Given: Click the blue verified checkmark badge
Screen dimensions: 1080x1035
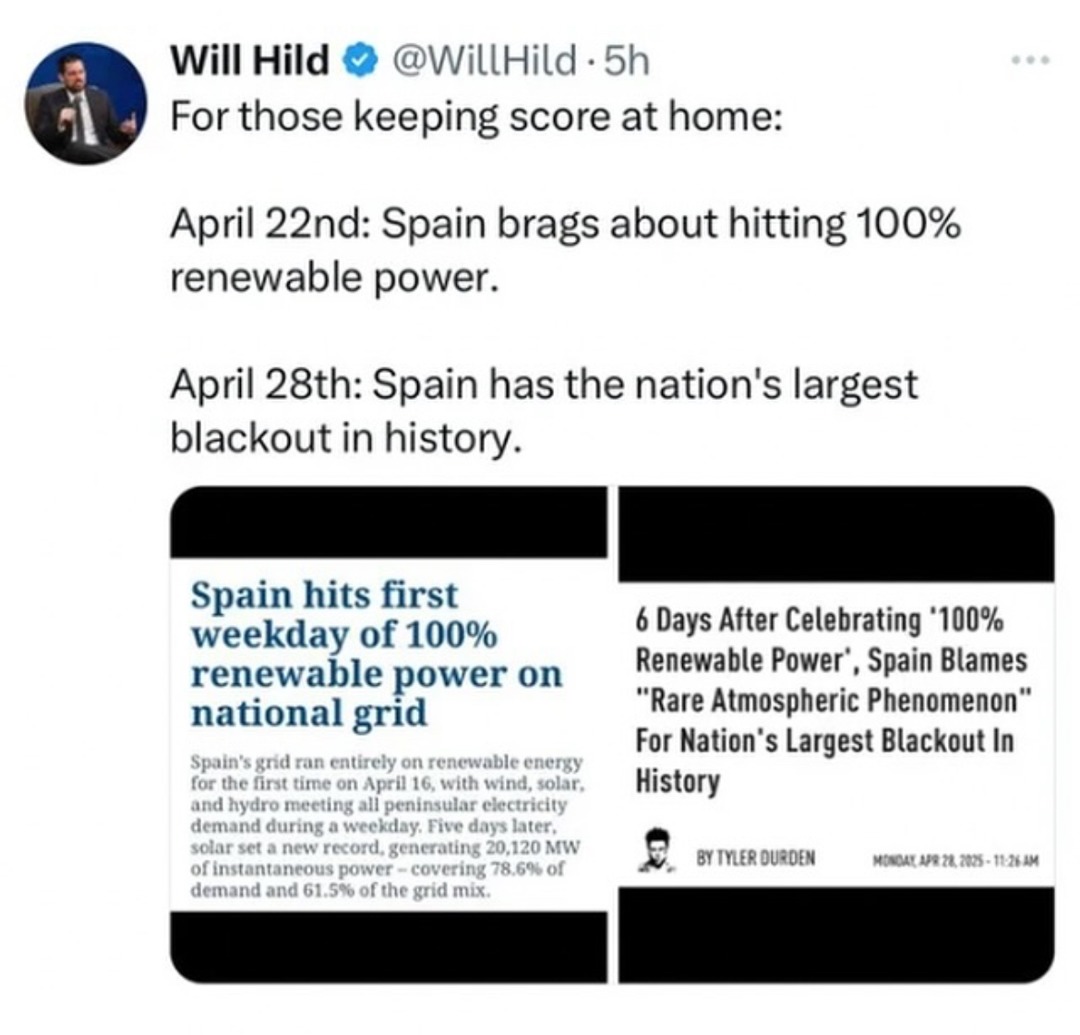Looking at the screenshot, I should point(355,63).
